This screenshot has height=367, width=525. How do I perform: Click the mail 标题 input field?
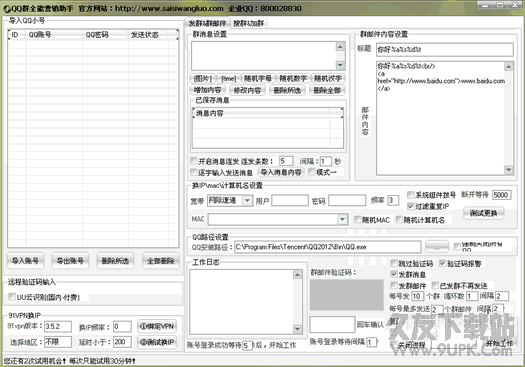[x=445, y=50]
